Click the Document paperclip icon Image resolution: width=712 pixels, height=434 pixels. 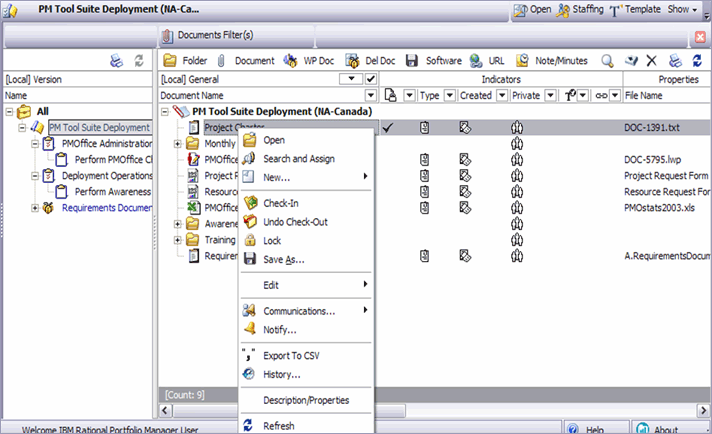point(221,60)
